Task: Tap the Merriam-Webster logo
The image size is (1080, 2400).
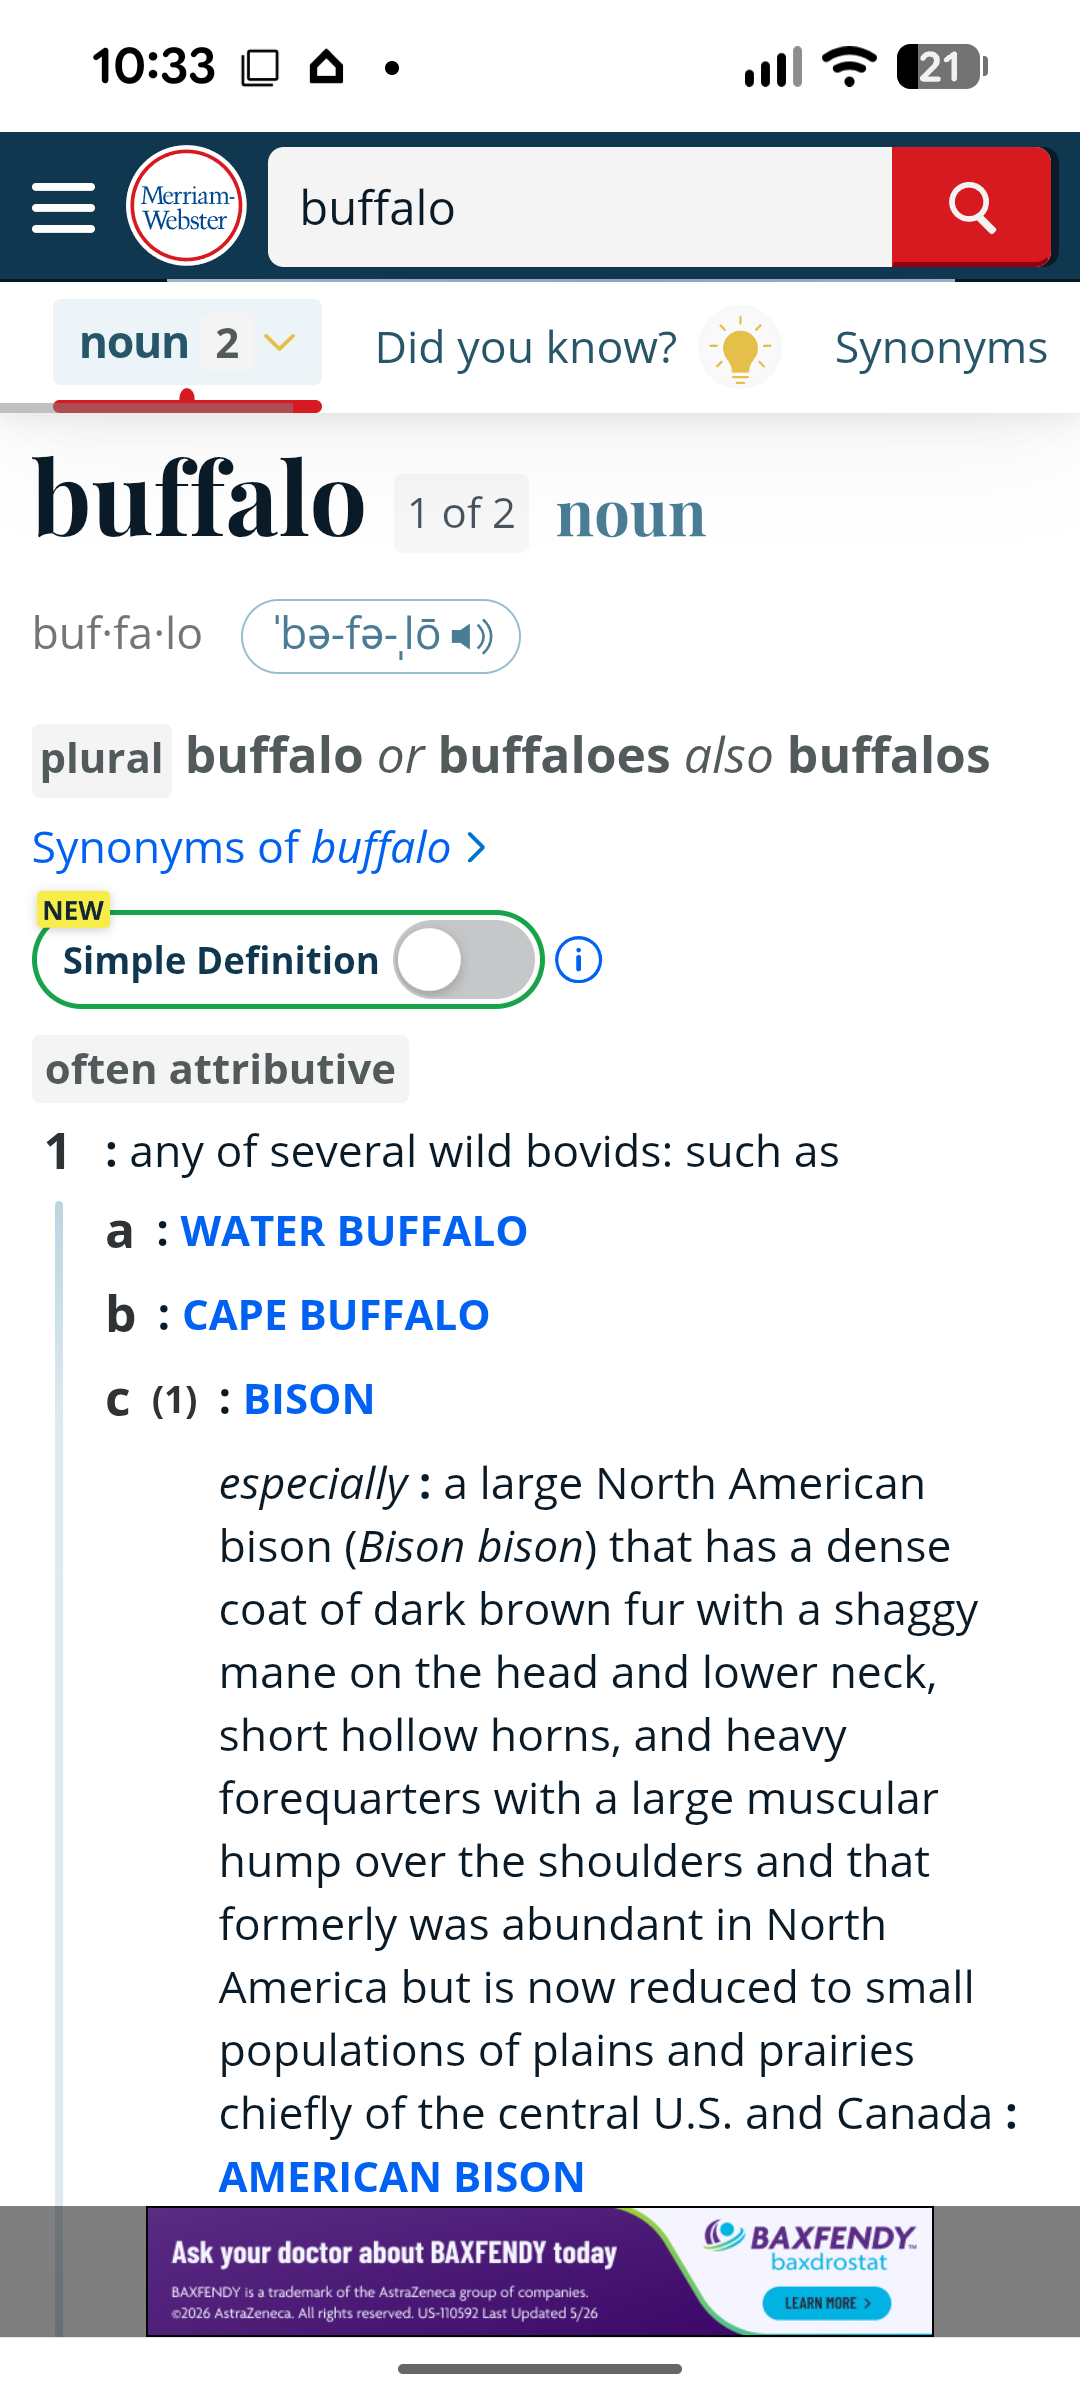Action: click(186, 206)
